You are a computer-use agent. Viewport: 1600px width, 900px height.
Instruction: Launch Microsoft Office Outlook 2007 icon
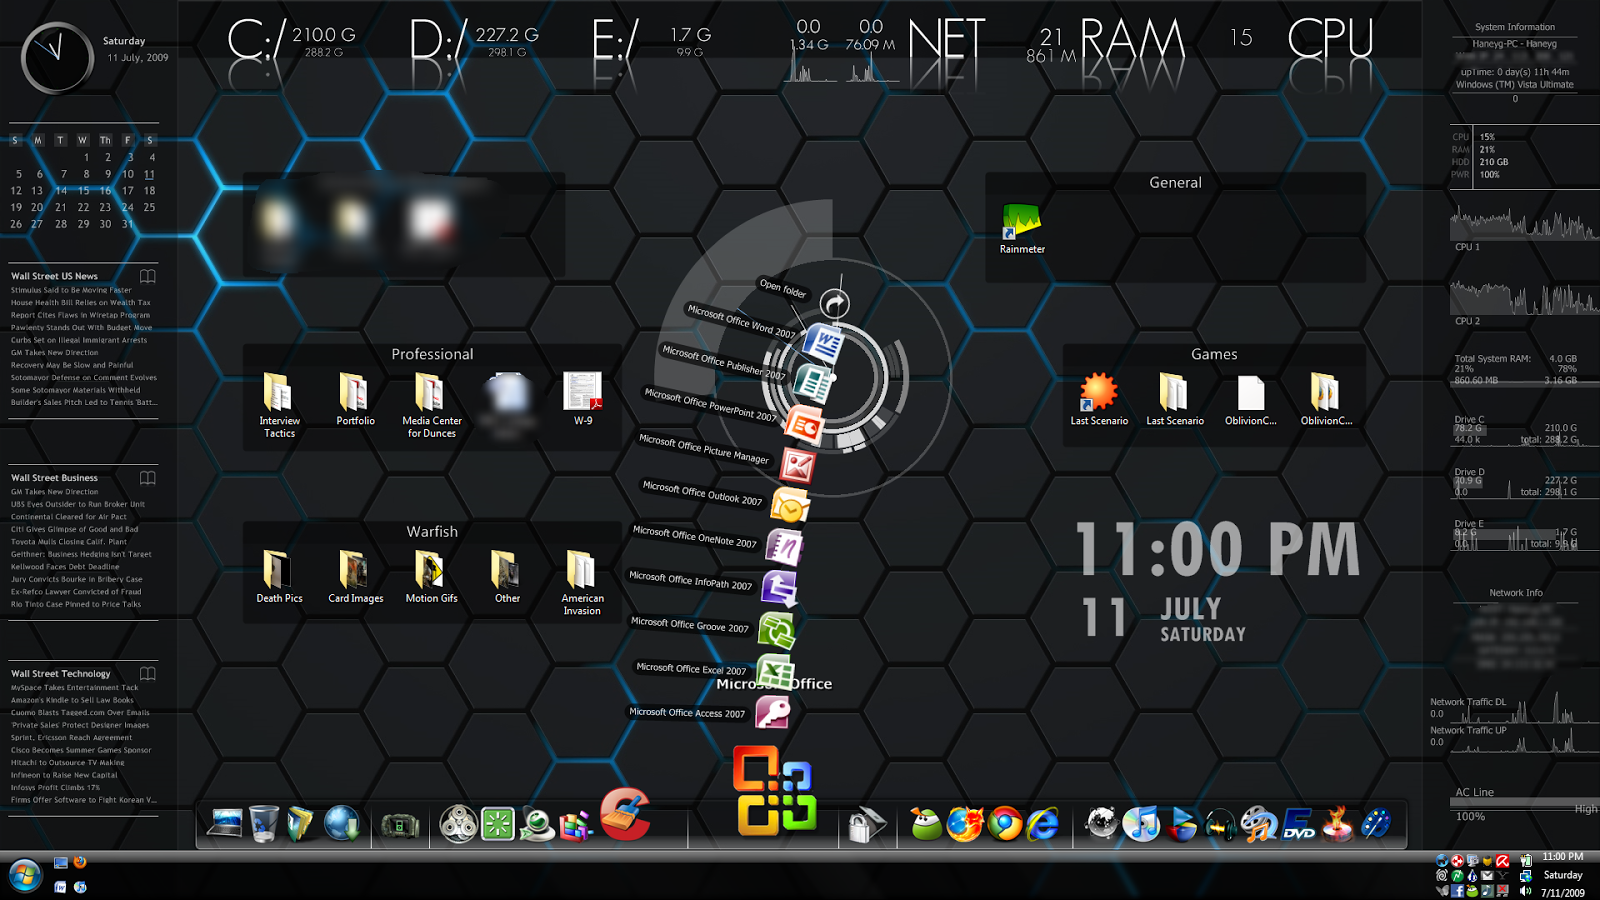point(789,506)
